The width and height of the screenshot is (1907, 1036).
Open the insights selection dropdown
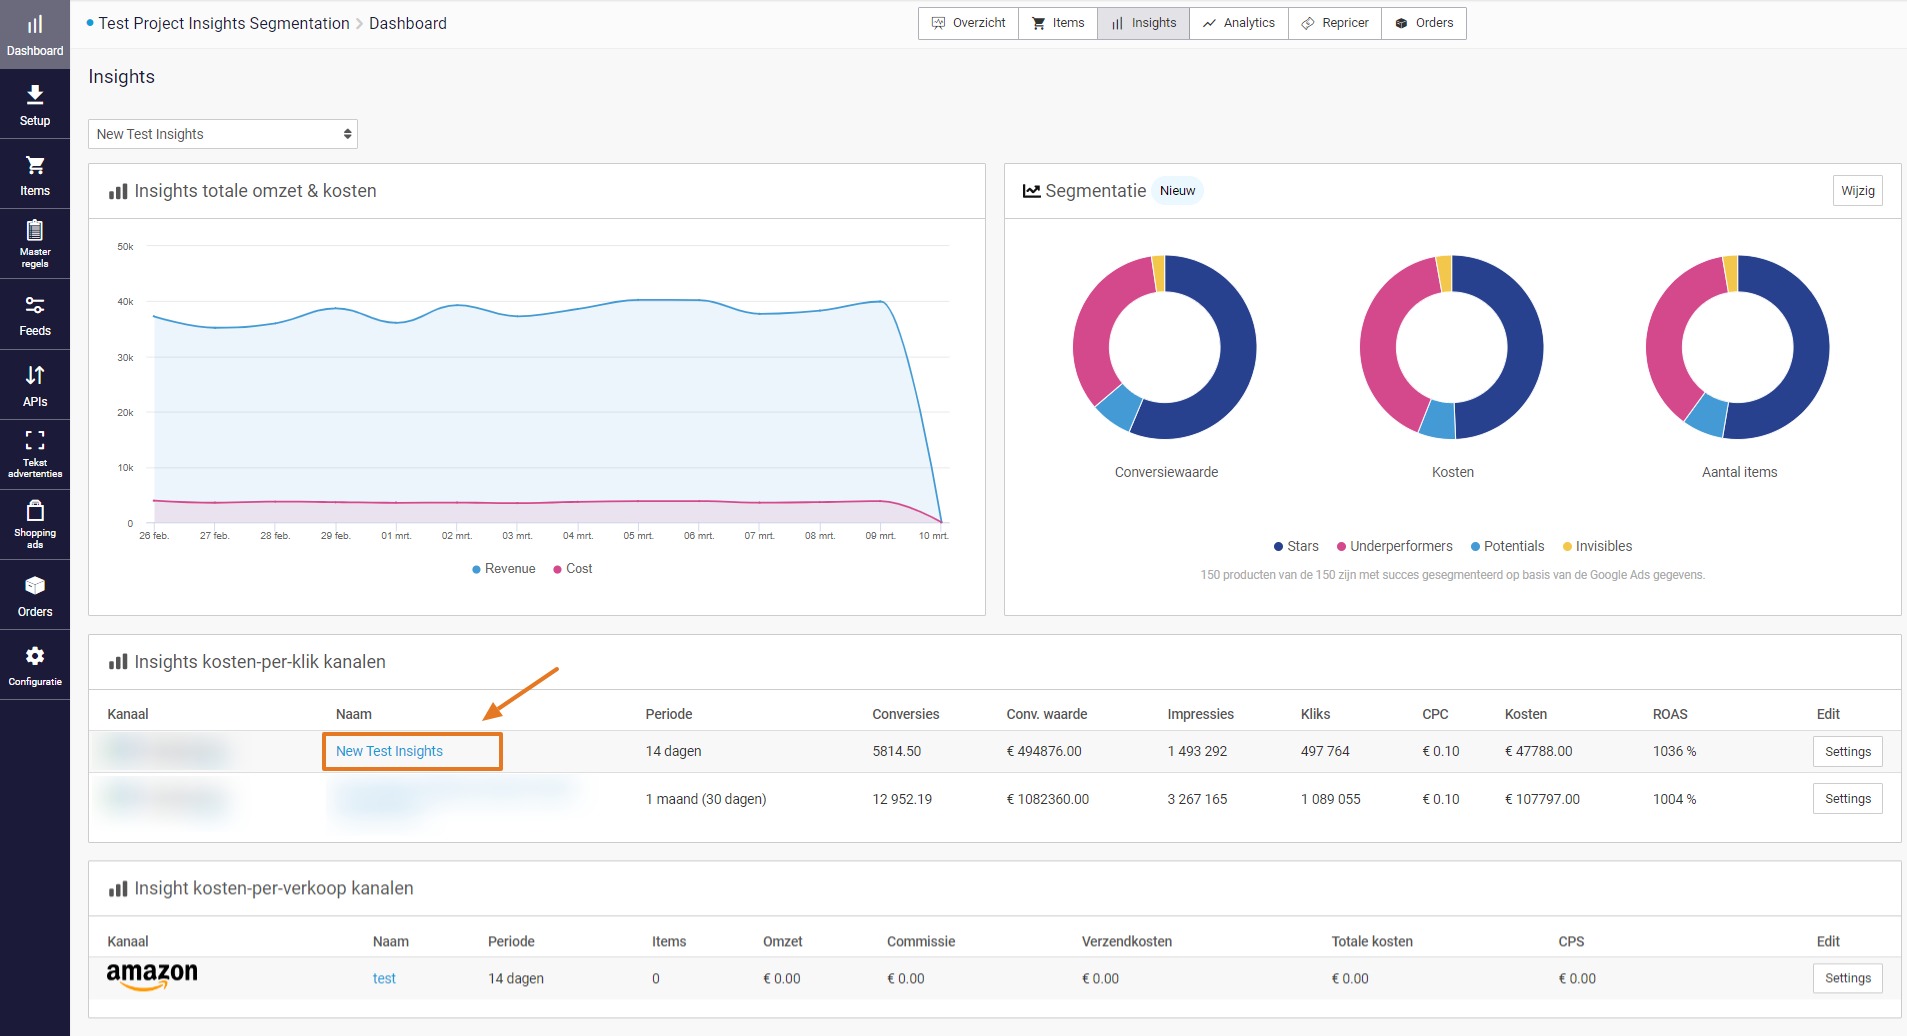pos(222,133)
